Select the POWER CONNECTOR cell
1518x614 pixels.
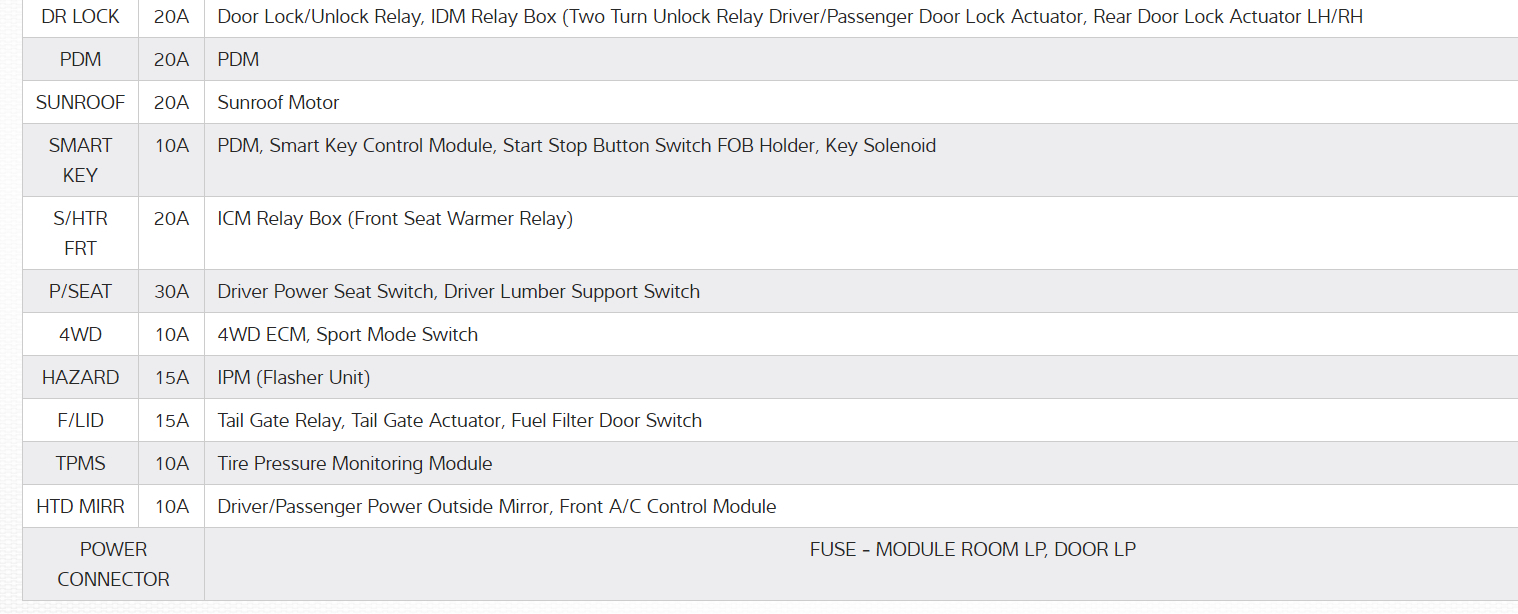(113, 564)
